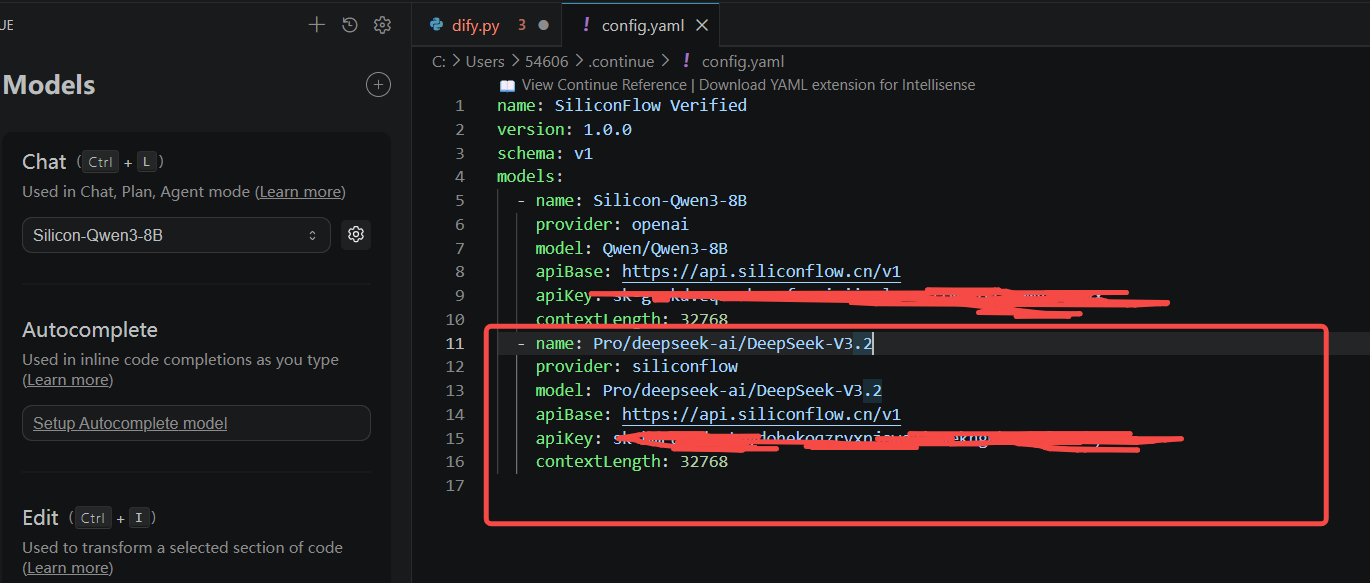Click line number 5 in gutter
Viewport: 1370px width, 583px height.
460,200
